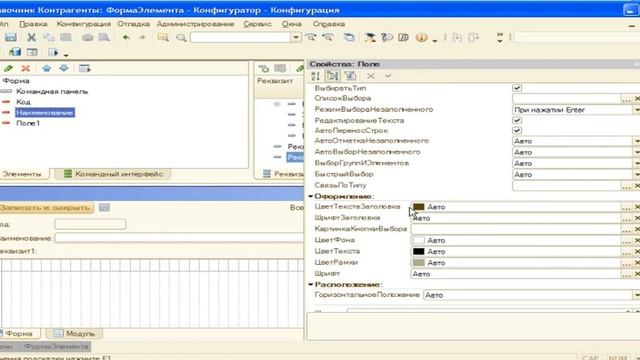
Task: Click the ЦветТекста black color swatch
Action: pyautogui.click(x=418, y=251)
